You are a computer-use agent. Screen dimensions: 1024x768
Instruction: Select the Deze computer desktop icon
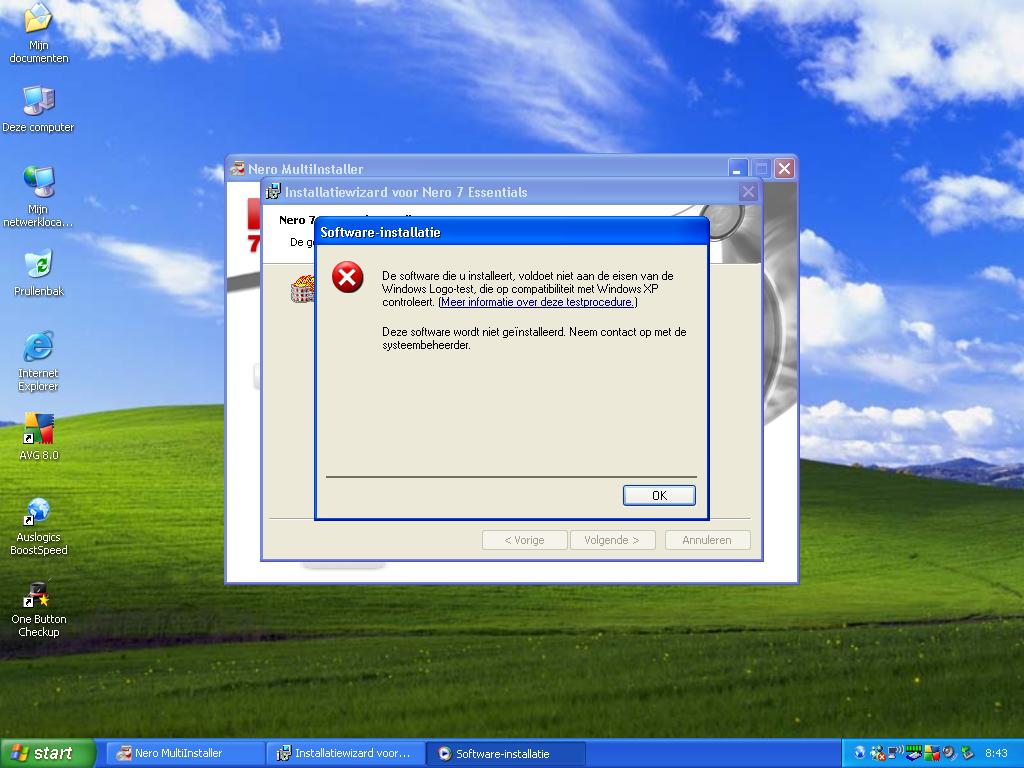[x=39, y=109]
